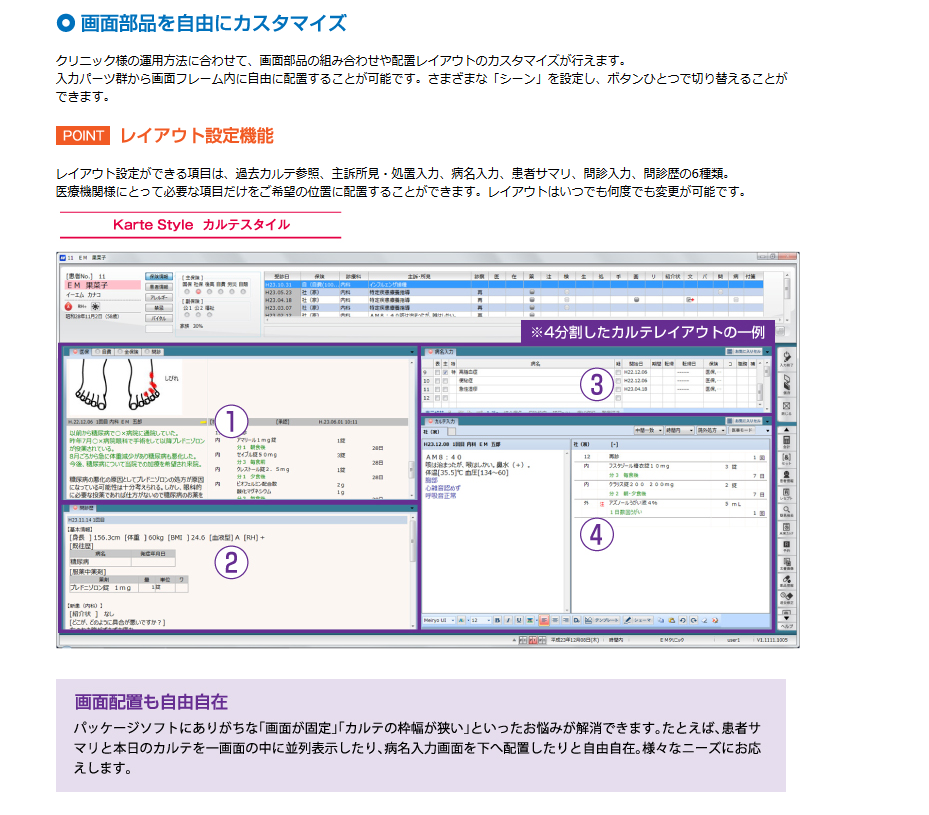Viewport: 929px width, 815px height.
Task: Click the アレルギー button
Action: tap(158, 297)
